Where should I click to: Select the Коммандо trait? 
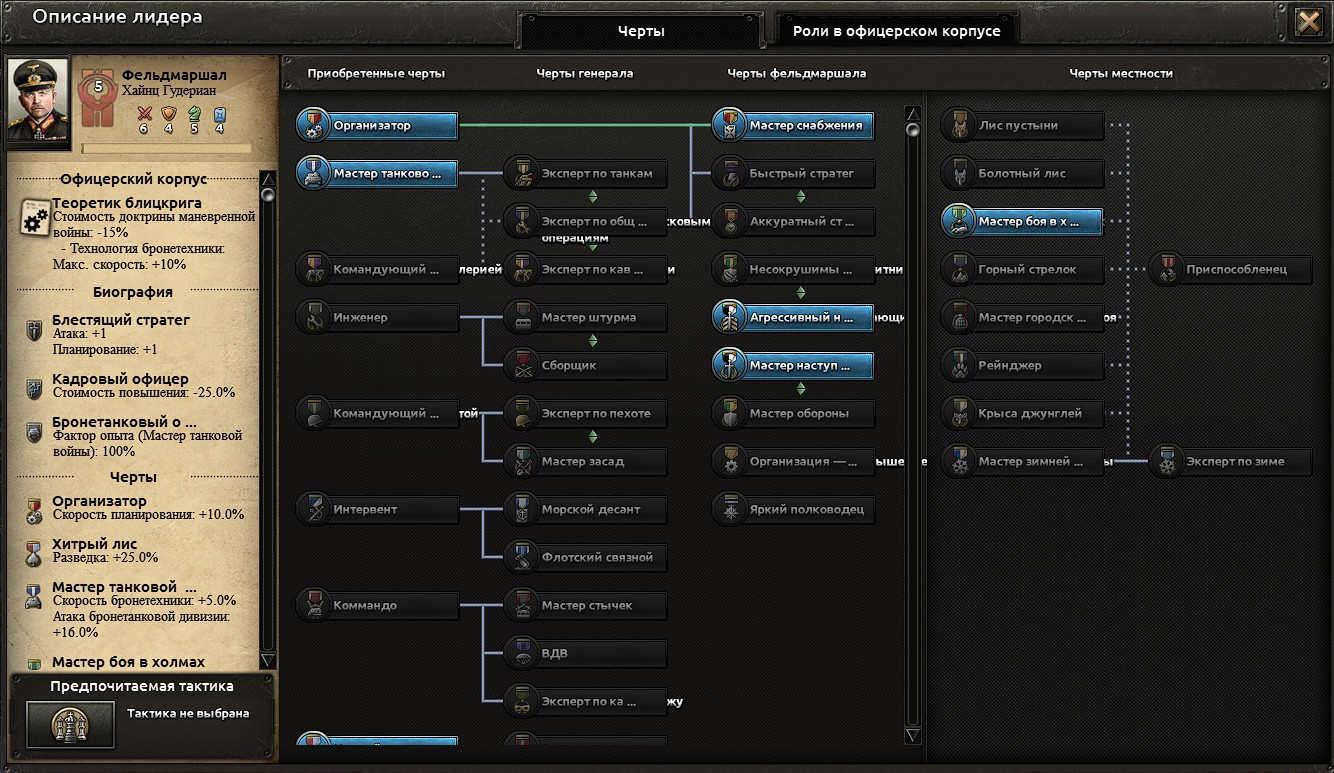pos(378,605)
